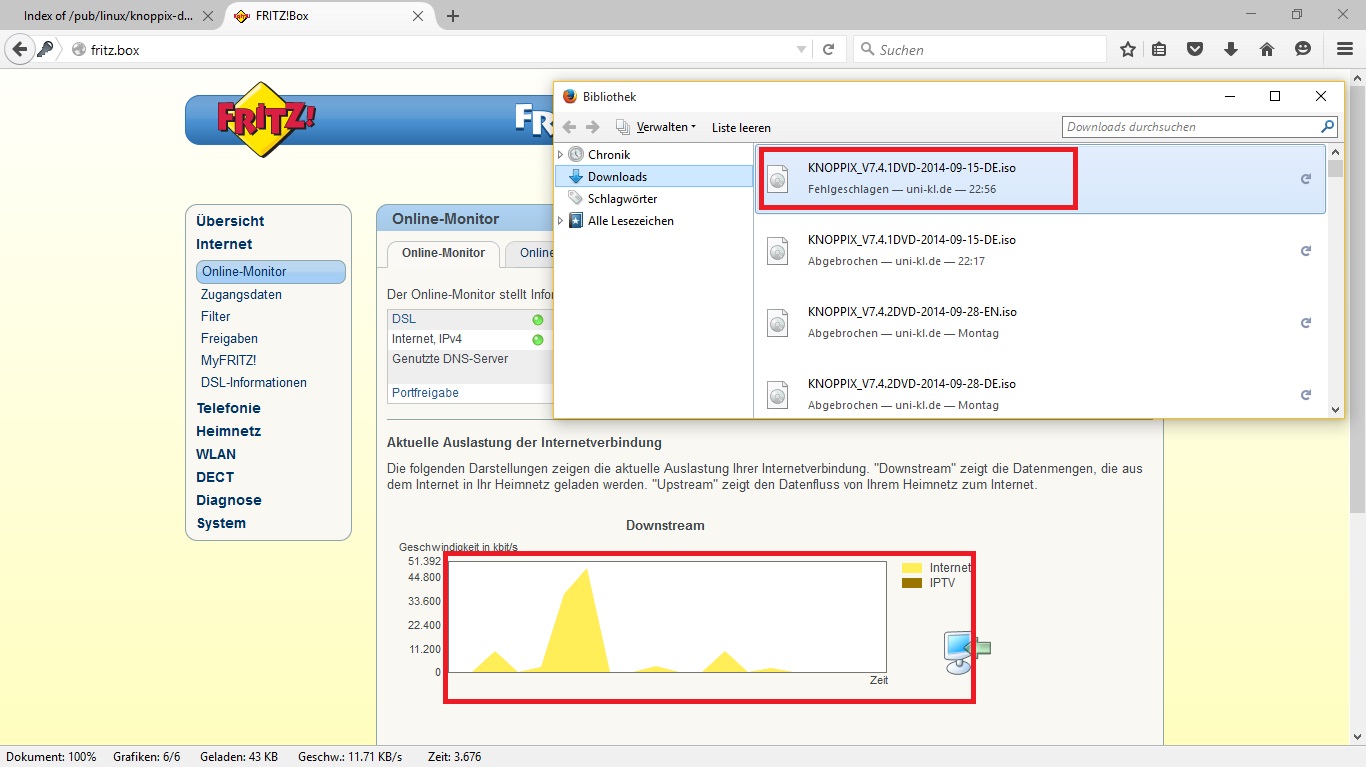Retry failed KNOPPIX V7.4.1 download from 22:56
Image resolution: width=1366 pixels, height=768 pixels.
click(1305, 179)
